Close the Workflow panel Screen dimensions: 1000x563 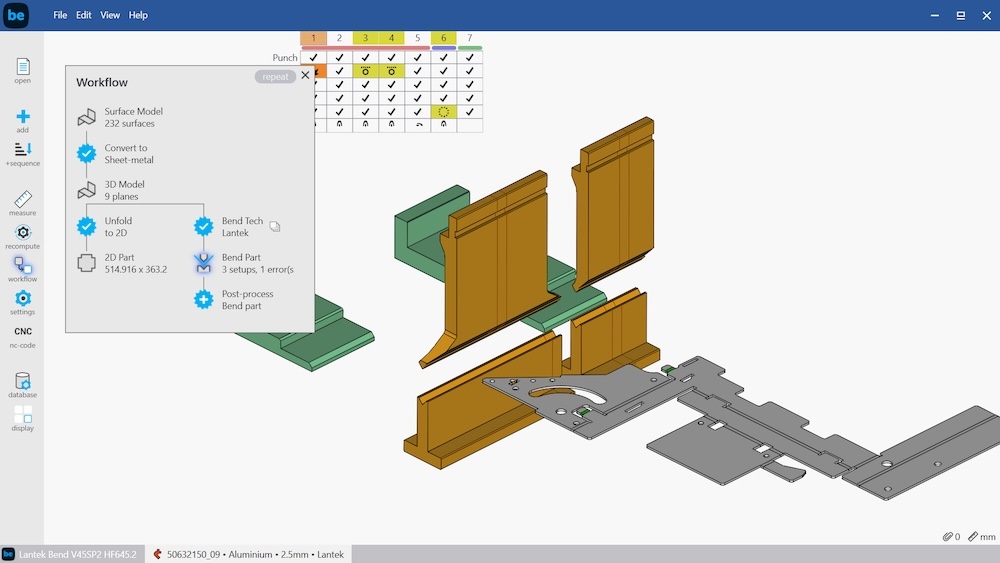click(x=305, y=75)
